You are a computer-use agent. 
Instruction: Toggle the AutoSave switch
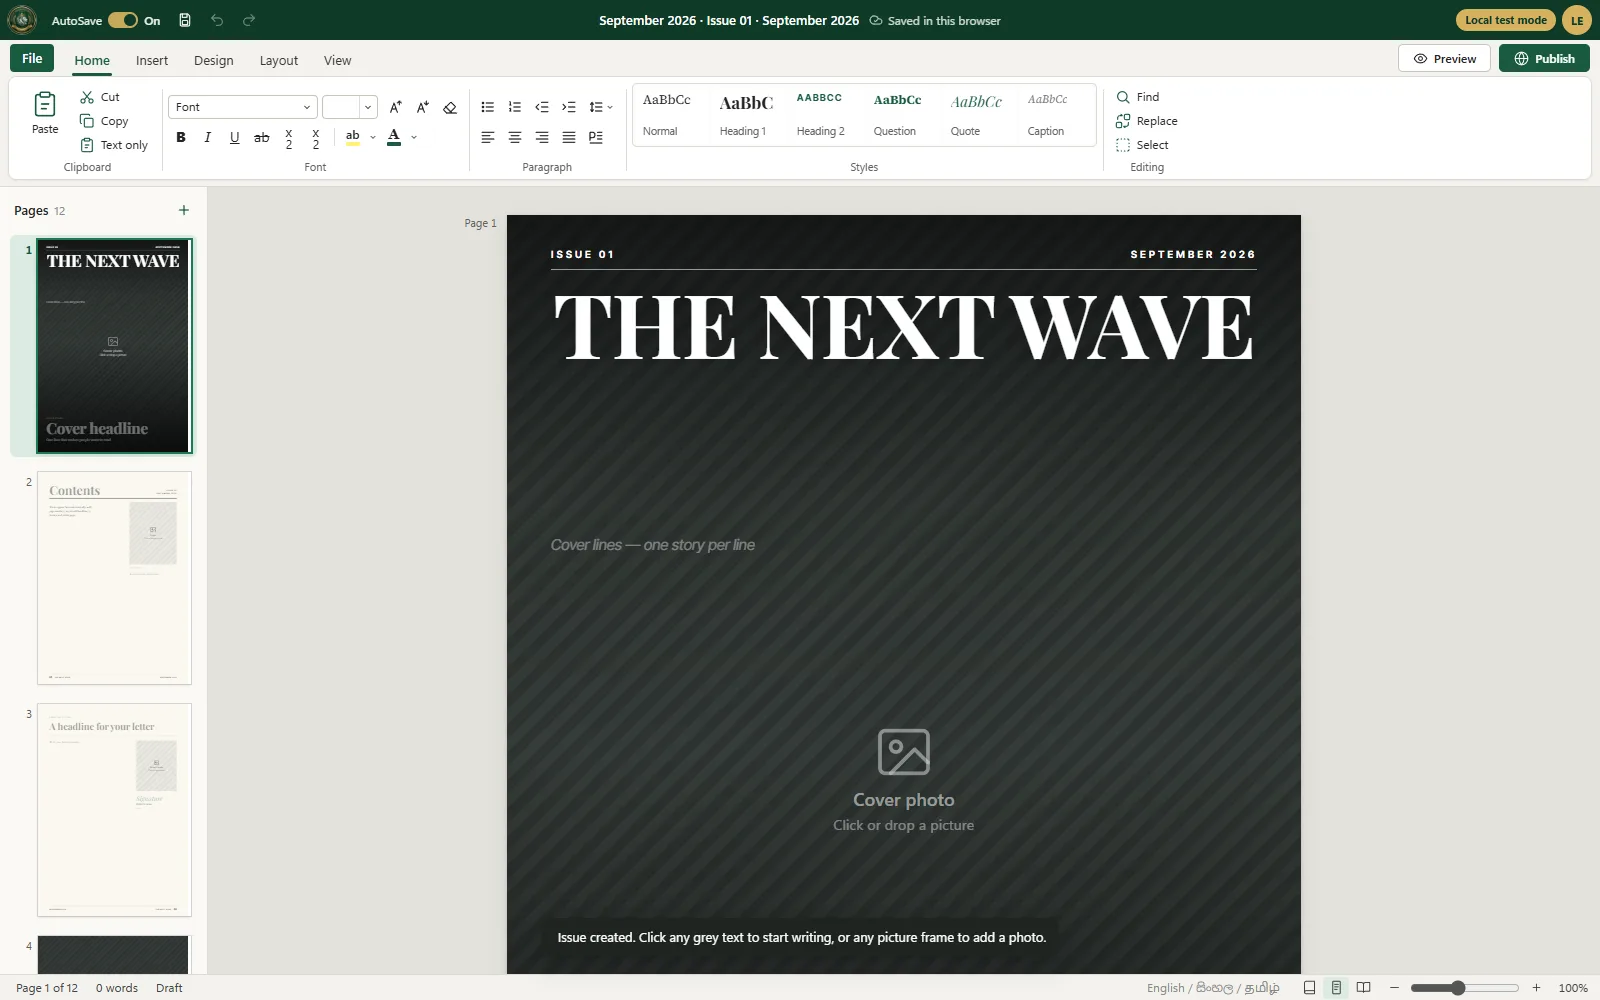[x=123, y=20]
